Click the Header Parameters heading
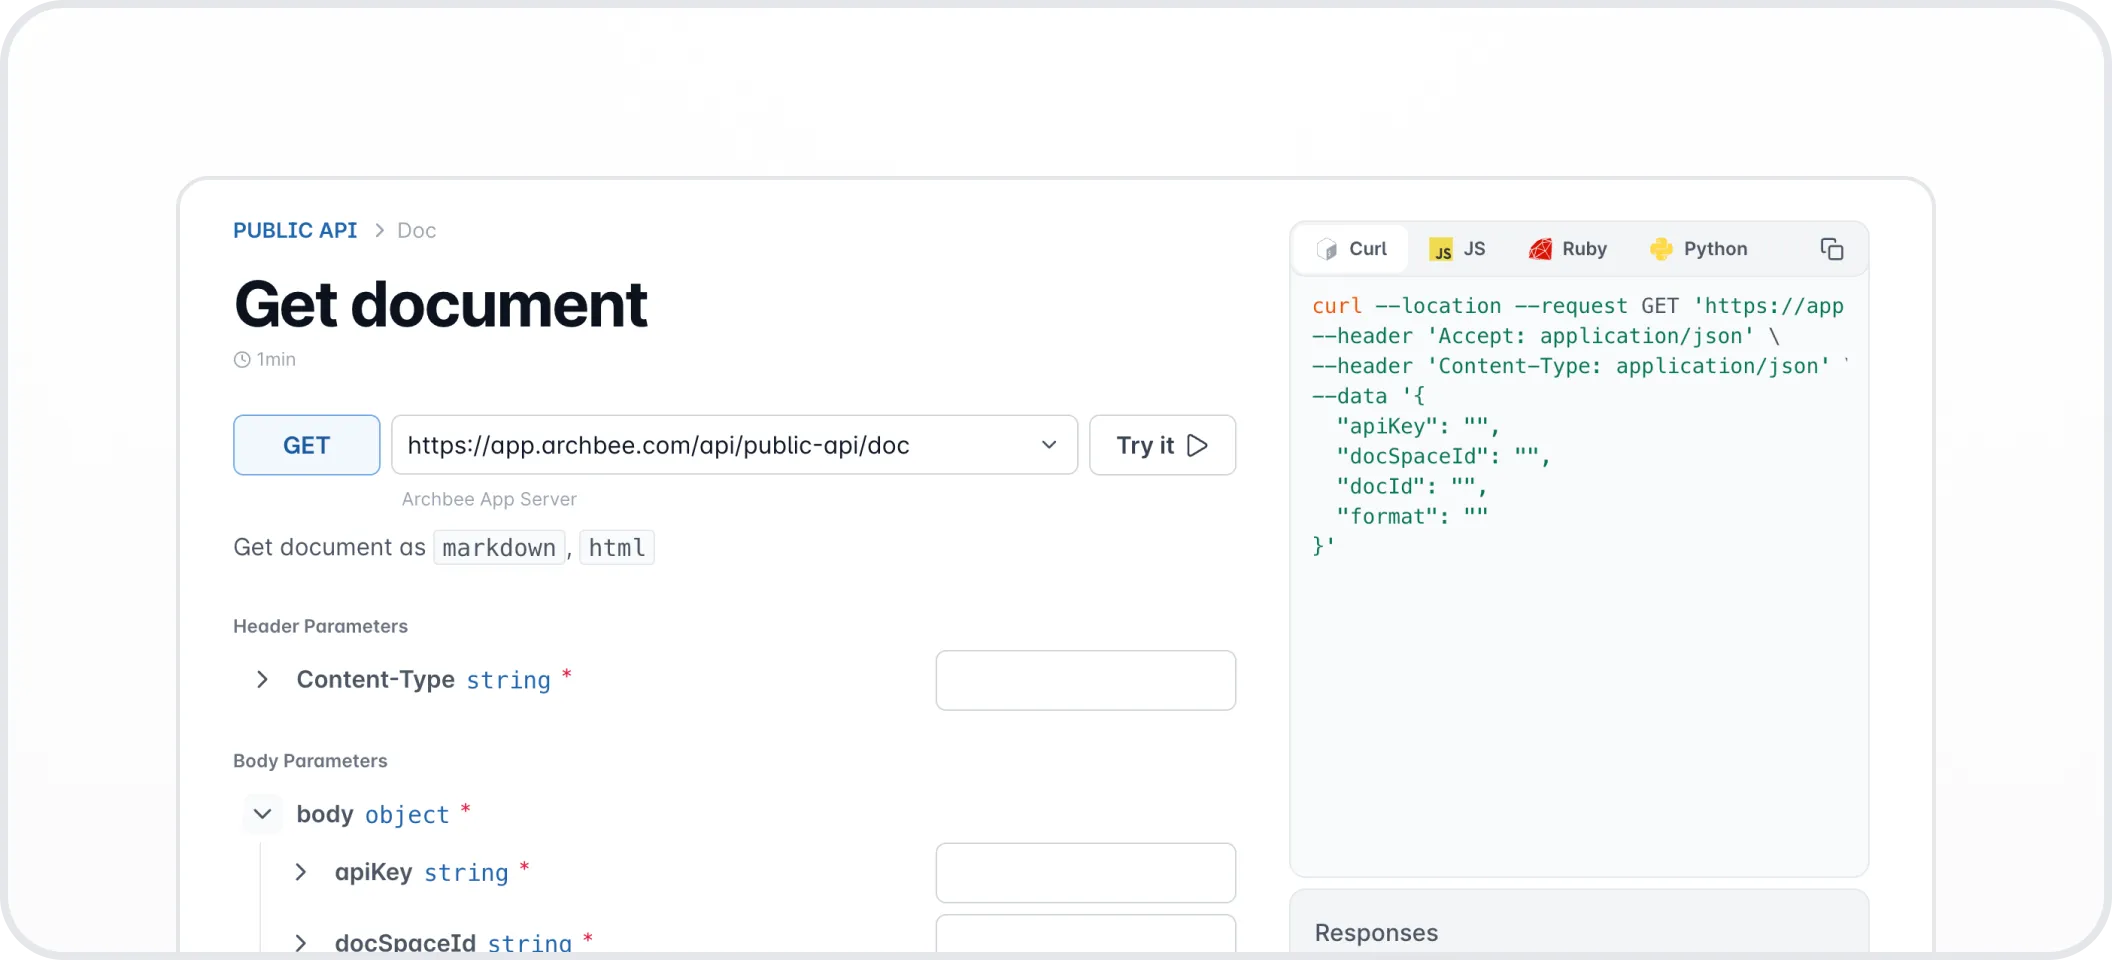This screenshot has width=2112, height=960. pos(320,626)
